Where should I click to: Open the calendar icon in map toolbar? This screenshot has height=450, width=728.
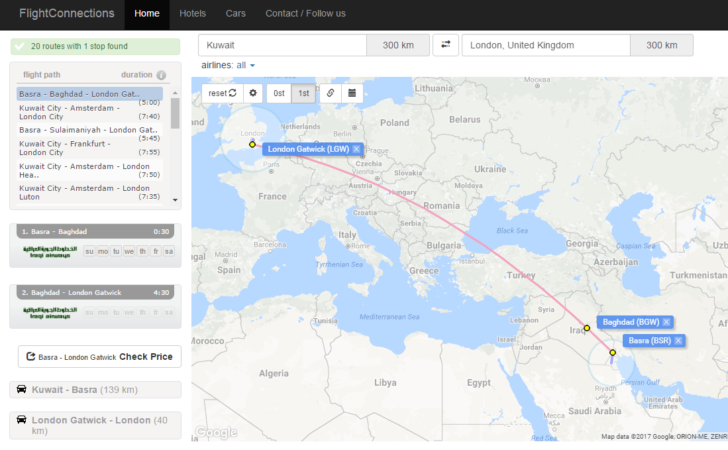pyautogui.click(x=352, y=93)
